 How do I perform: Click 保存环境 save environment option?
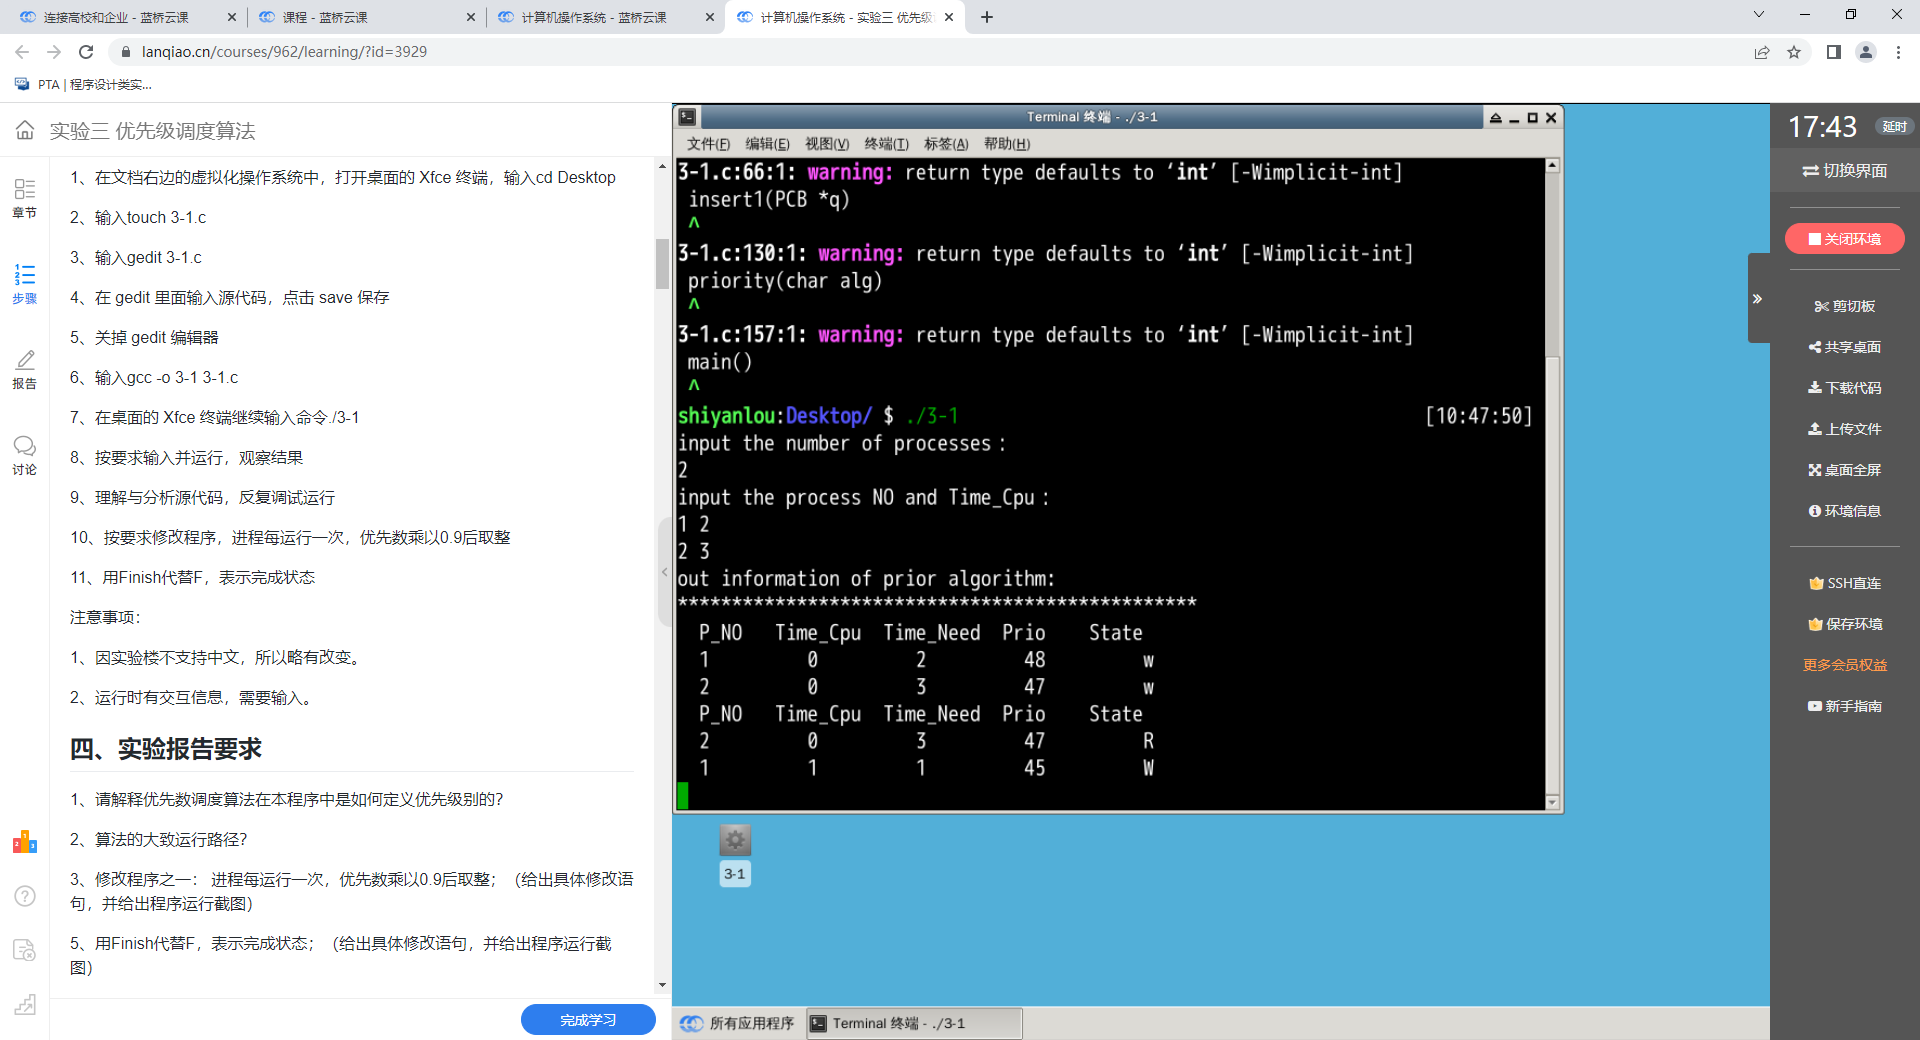pos(1845,624)
